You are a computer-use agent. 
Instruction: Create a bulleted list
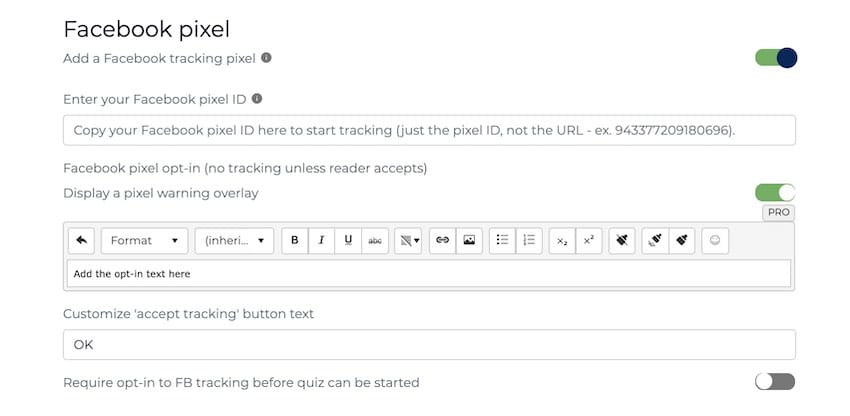503,240
